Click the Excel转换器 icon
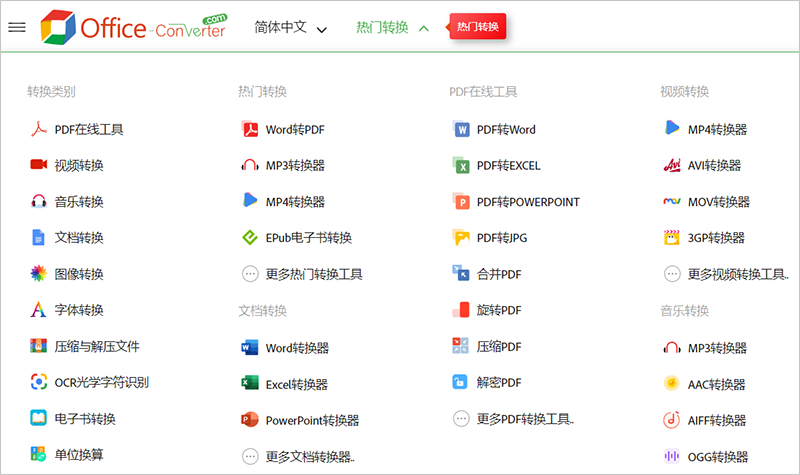Image resolution: width=800 pixels, height=475 pixels. [x=249, y=383]
